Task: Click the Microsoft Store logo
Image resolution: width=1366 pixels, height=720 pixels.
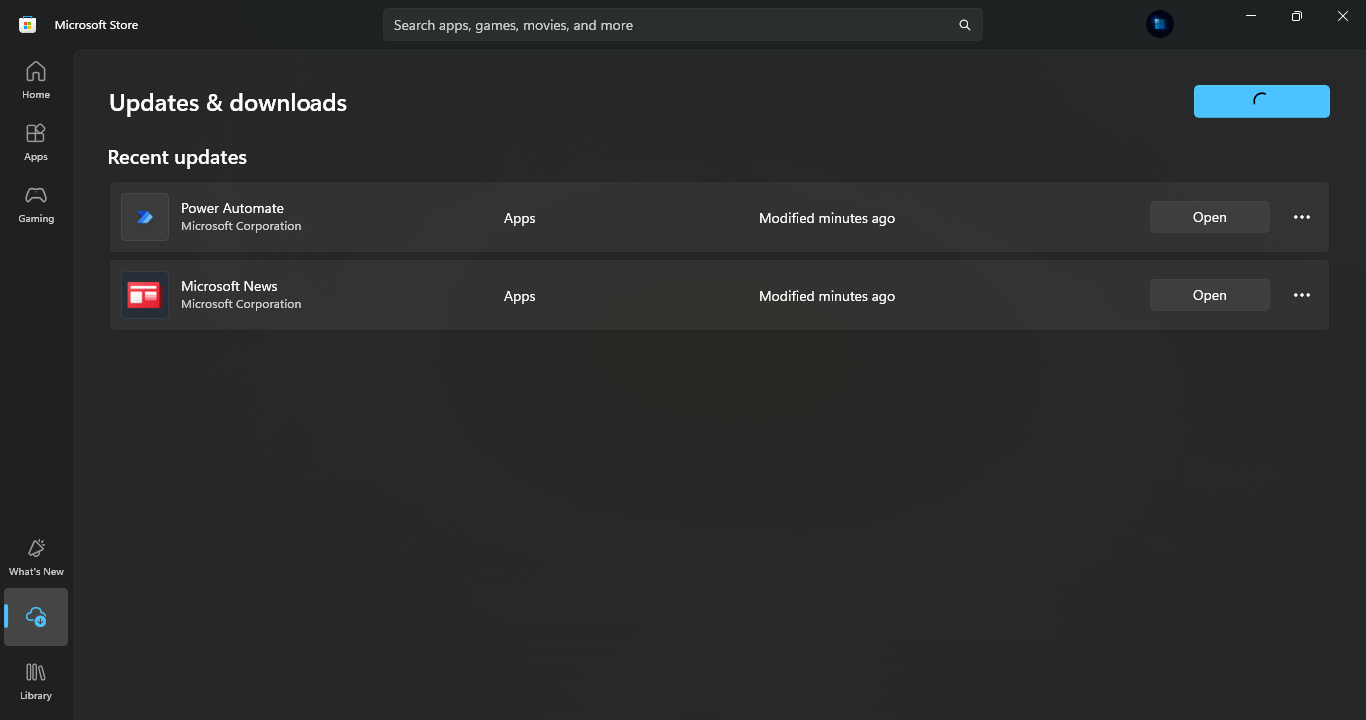Action: pyautogui.click(x=26, y=23)
